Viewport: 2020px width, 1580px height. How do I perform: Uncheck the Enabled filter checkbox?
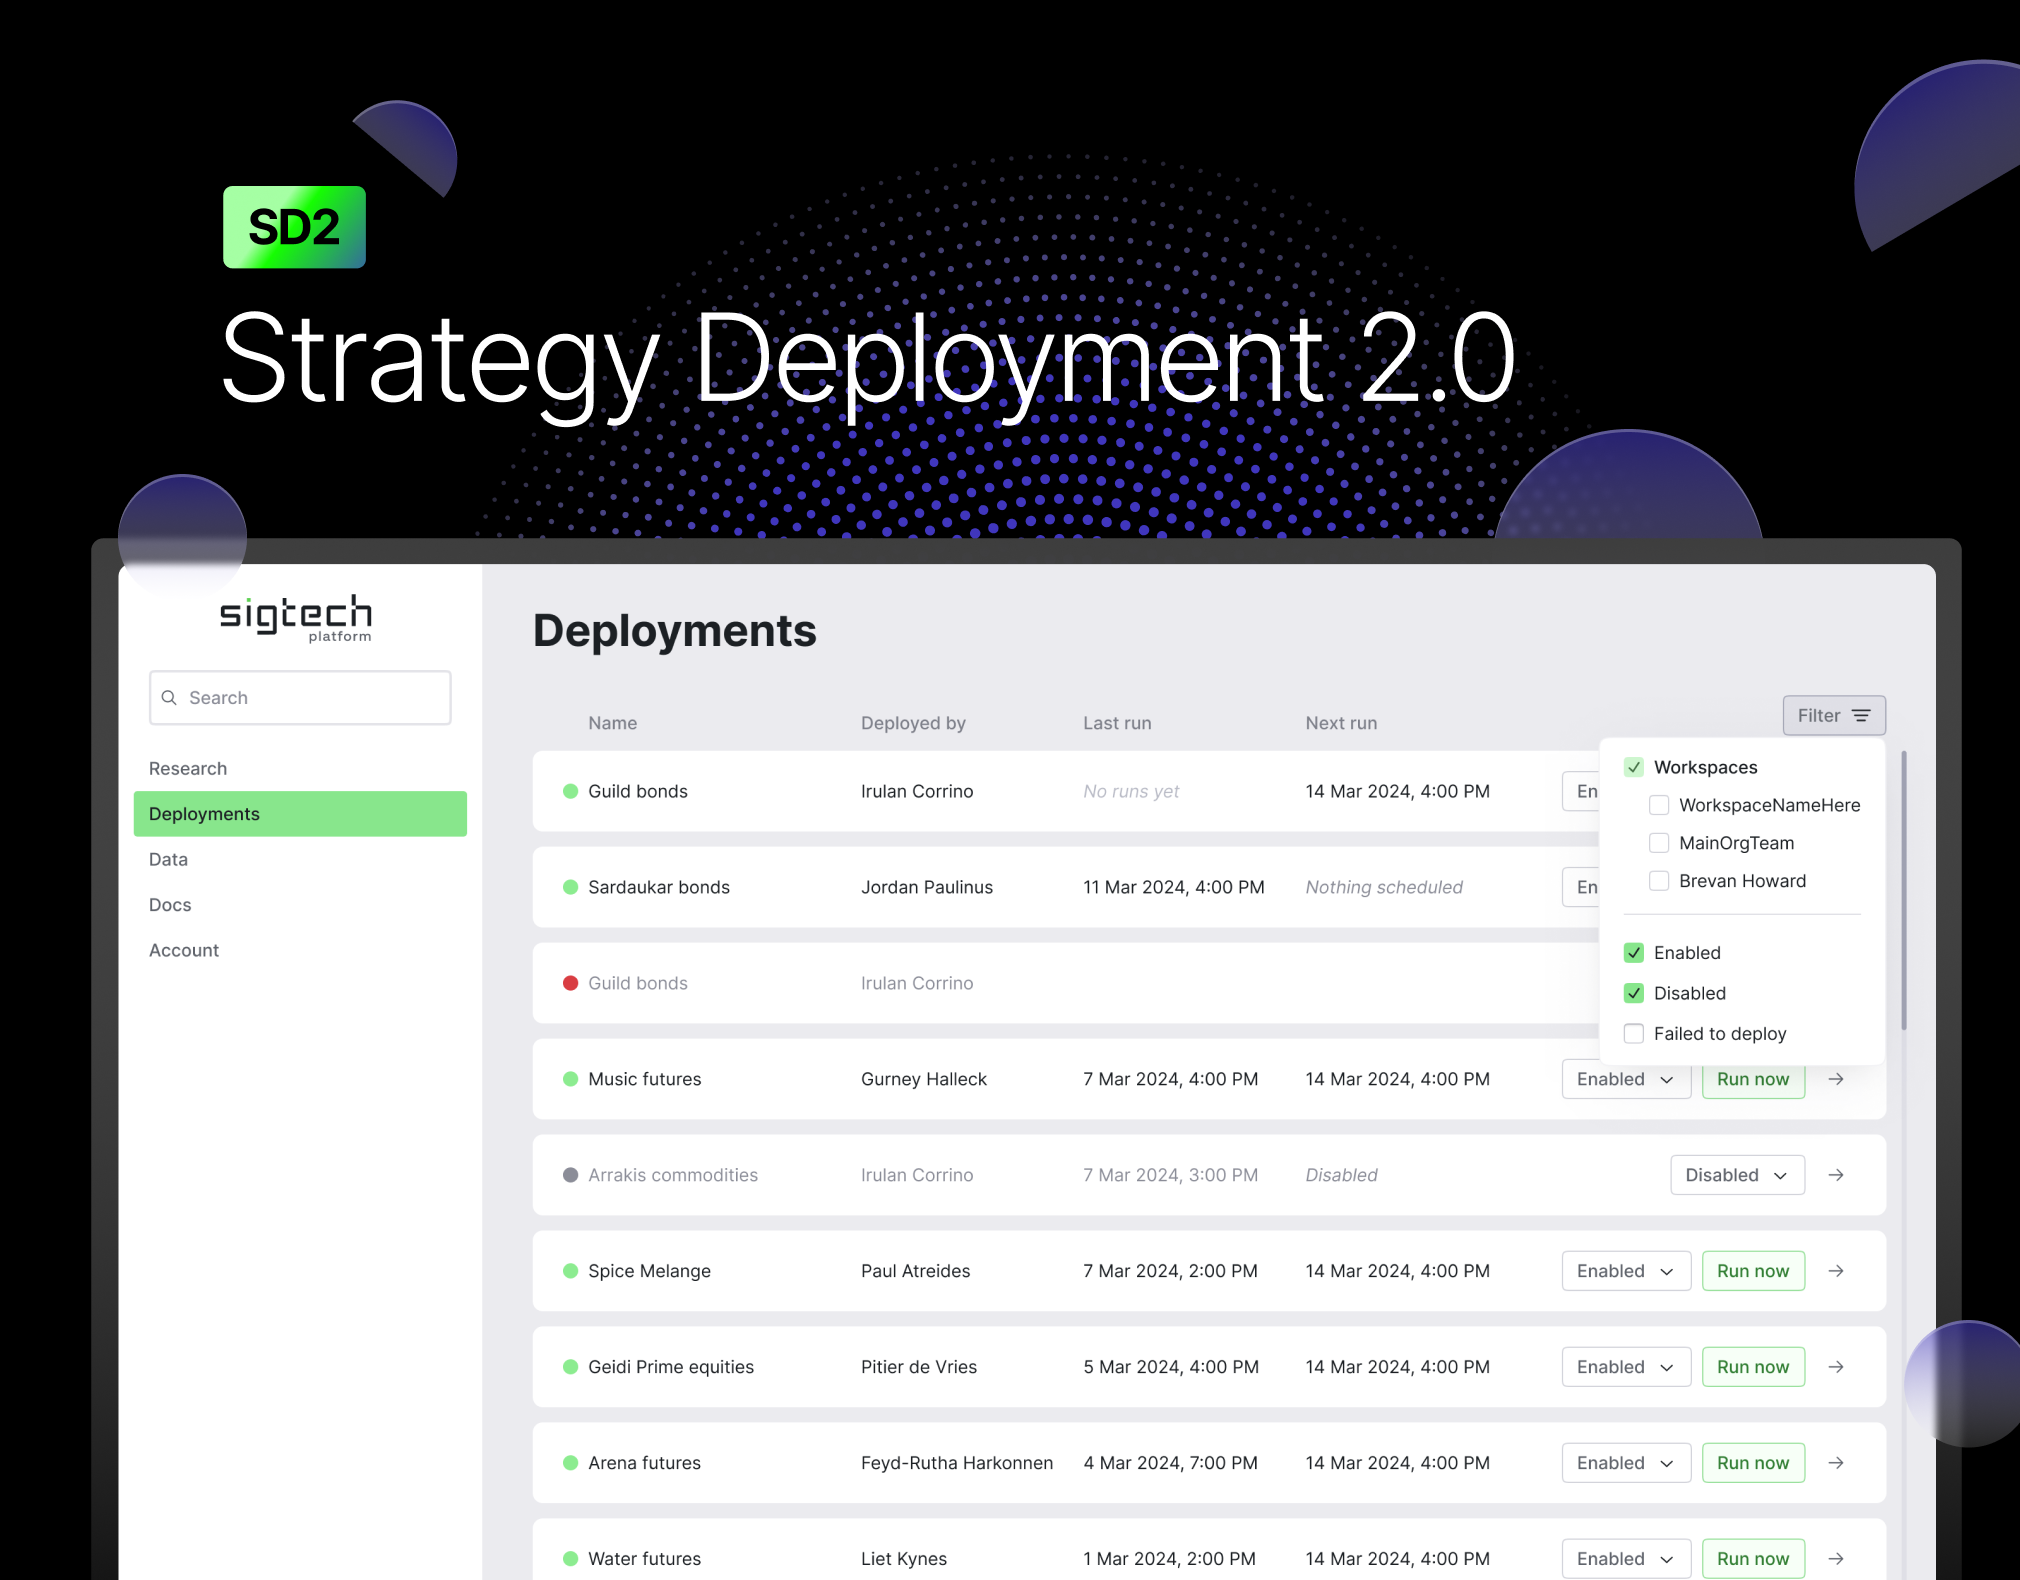coord(1634,953)
